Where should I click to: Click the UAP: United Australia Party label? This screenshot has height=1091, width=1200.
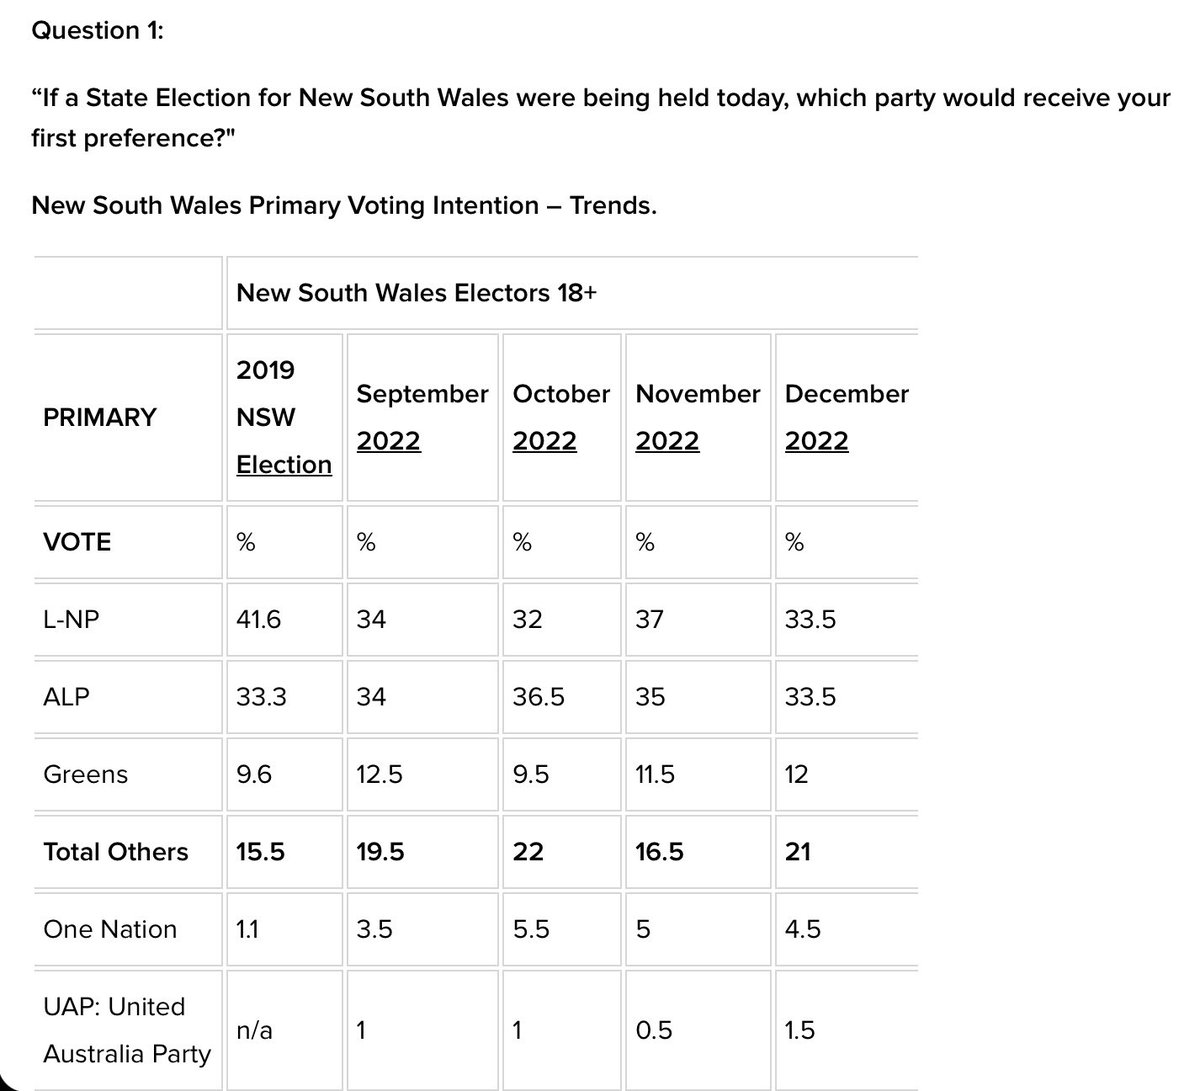pos(127,1030)
